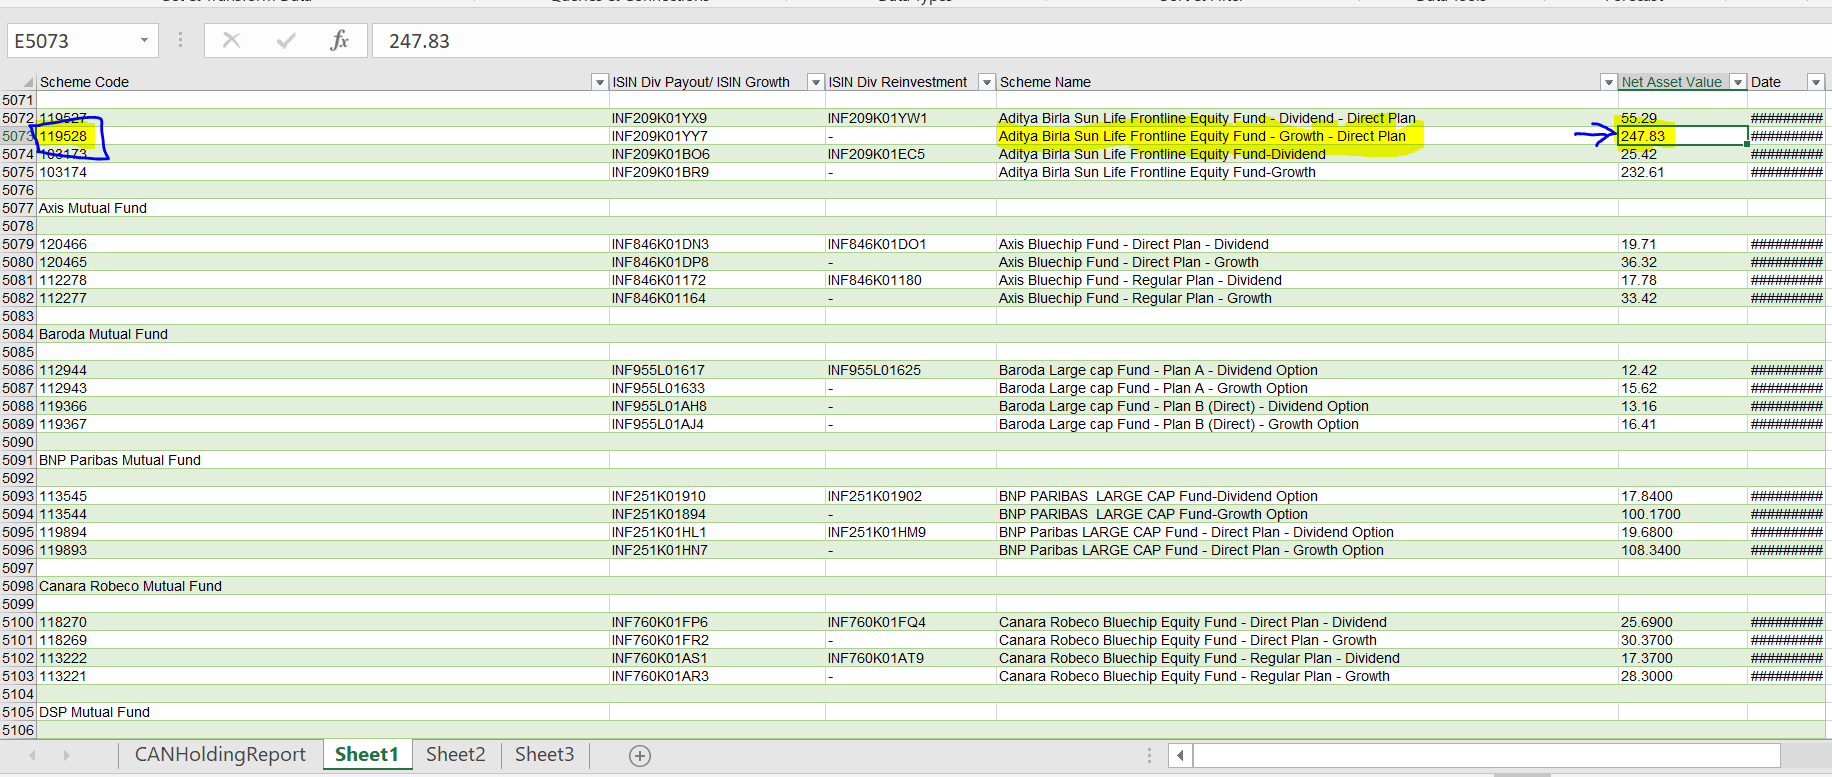
Task: Open the Sheet3 tab
Action: pyautogui.click(x=544, y=755)
